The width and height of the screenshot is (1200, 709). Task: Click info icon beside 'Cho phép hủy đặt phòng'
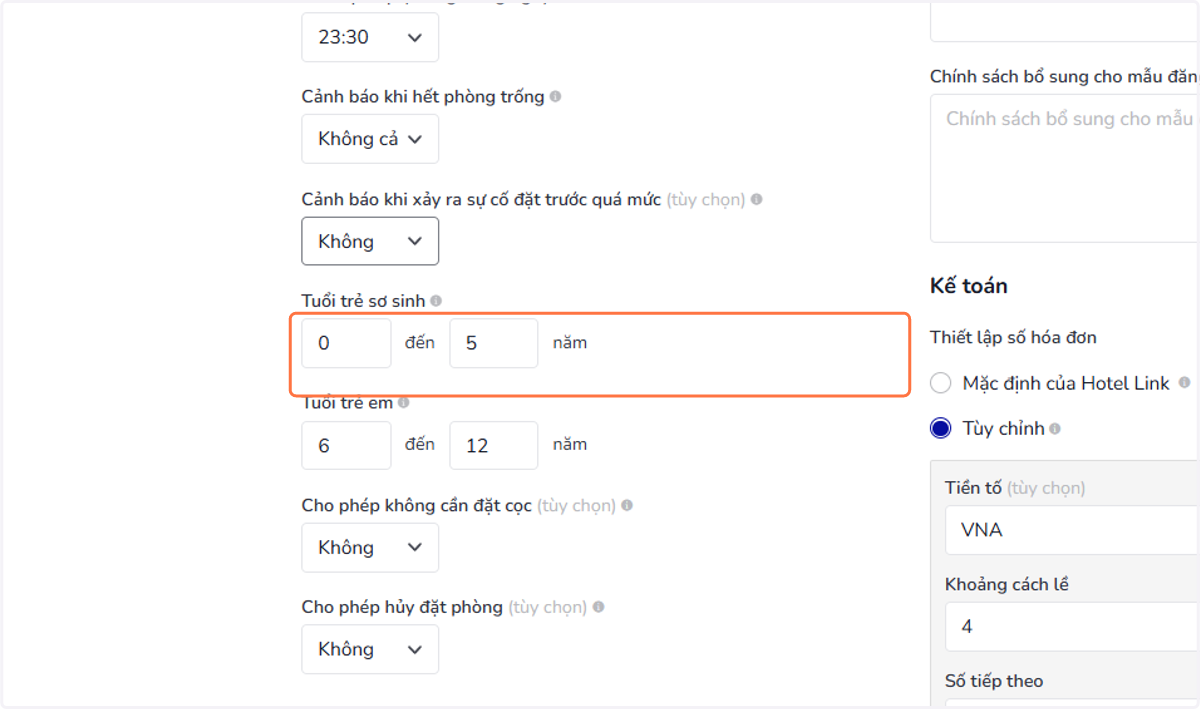(x=598, y=607)
